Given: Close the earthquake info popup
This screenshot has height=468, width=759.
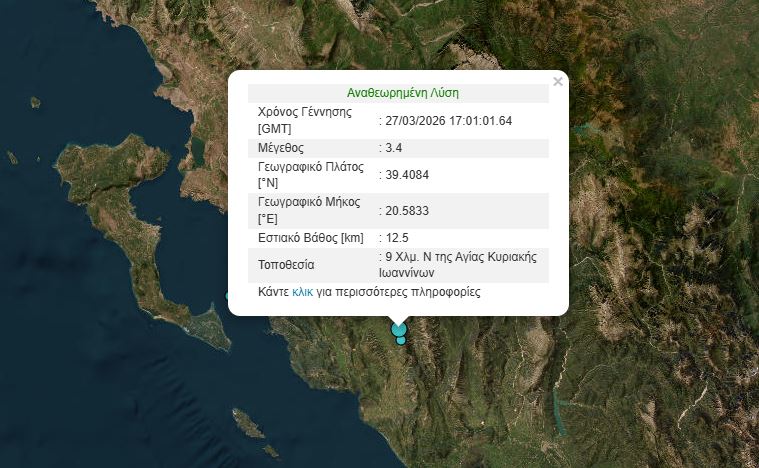Looking at the screenshot, I should [x=557, y=82].
